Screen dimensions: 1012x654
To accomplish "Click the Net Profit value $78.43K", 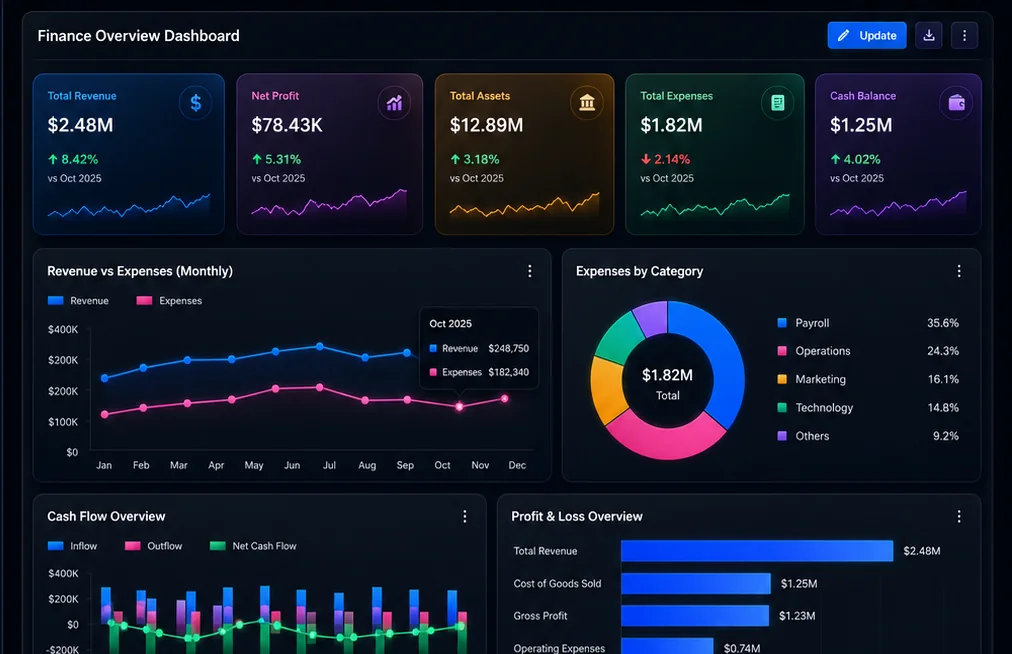I will click(287, 125).
